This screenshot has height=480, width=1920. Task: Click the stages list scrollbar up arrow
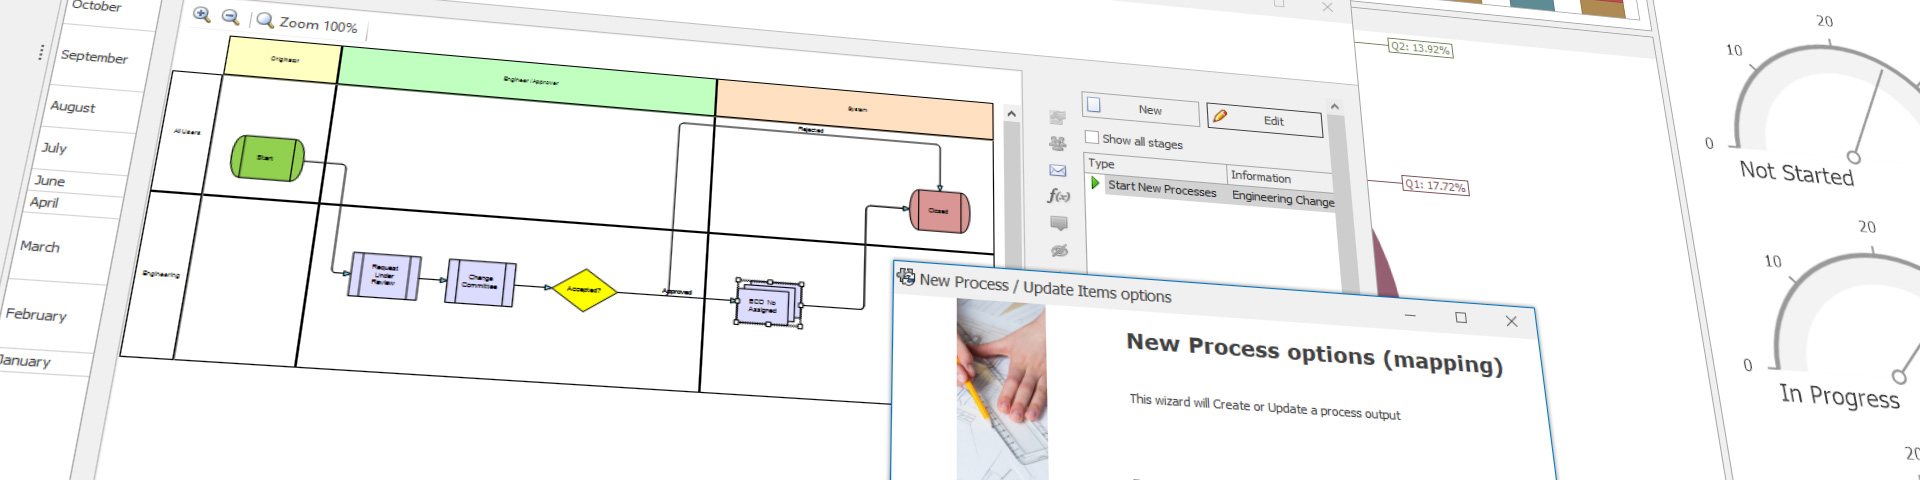coord(1334,106)
